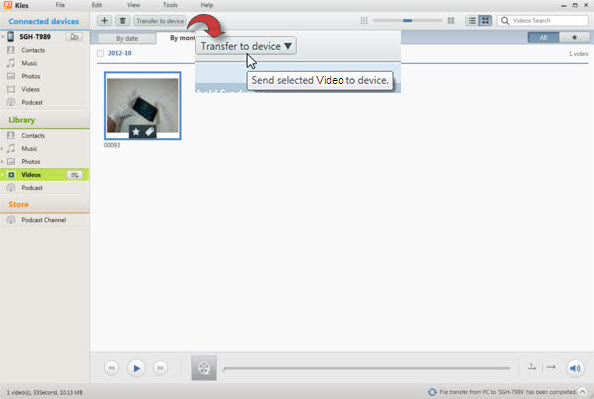Open Library Photos
594x399 pixels.
coord(31,161)
